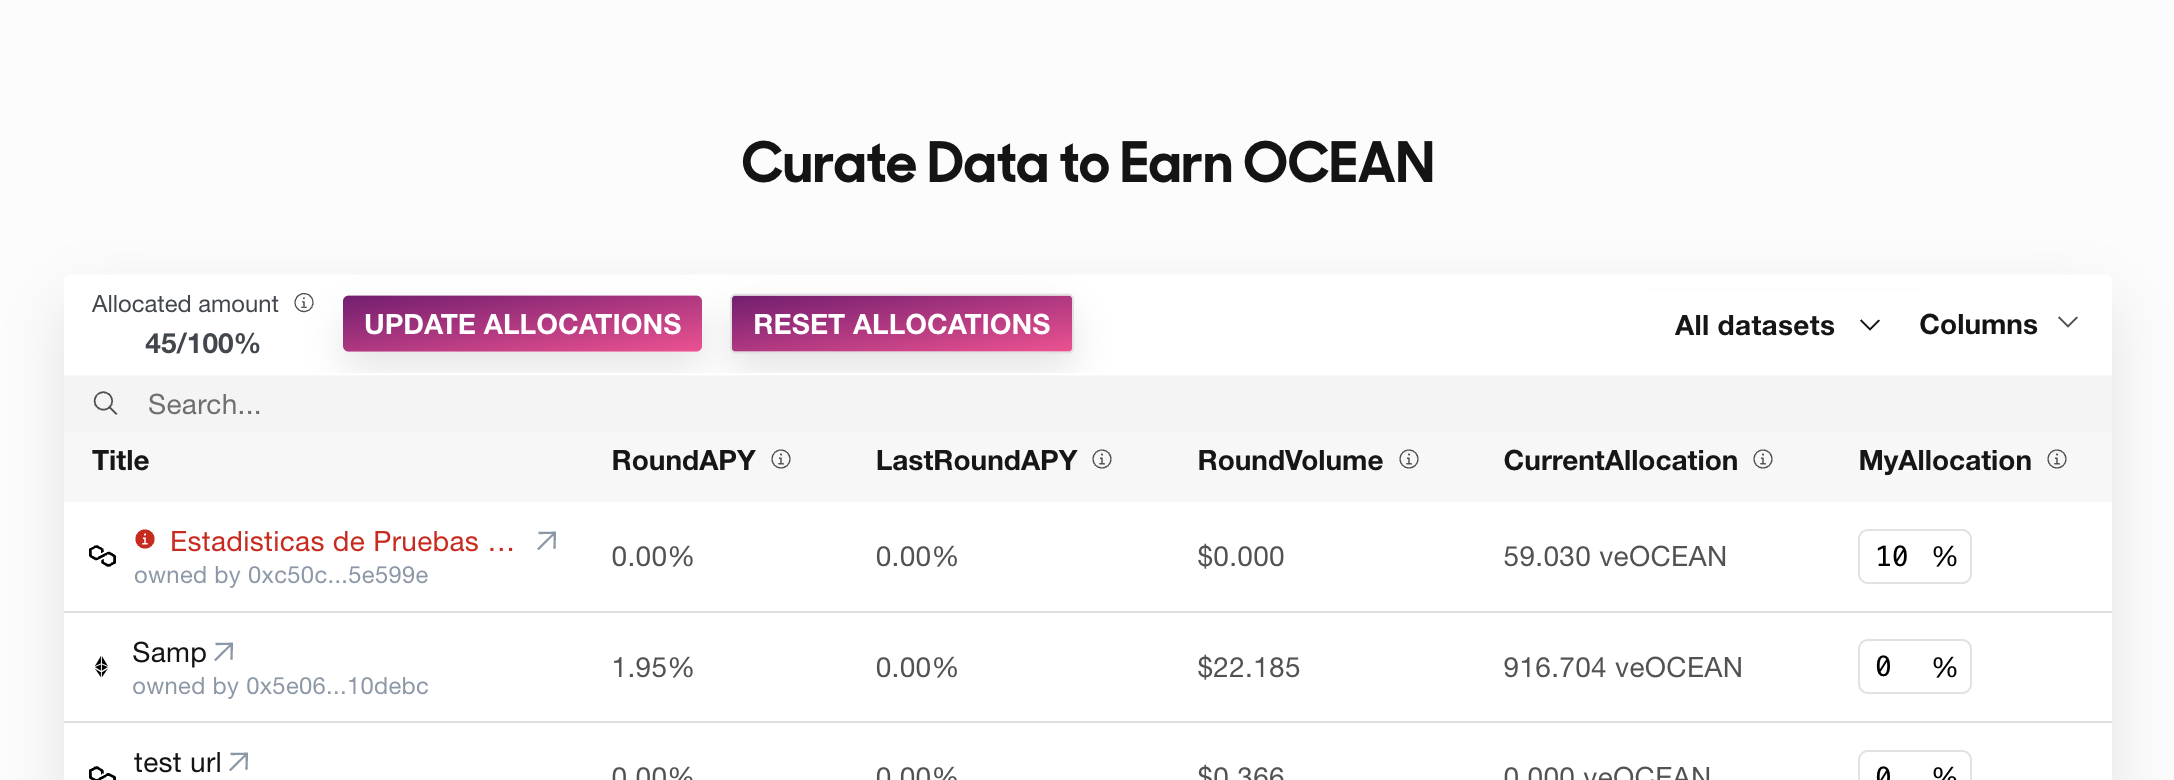2174x780 pixels.
Task: Edit Estadisticas allocation percent field showing 10
Action: tap(1894, 556)
